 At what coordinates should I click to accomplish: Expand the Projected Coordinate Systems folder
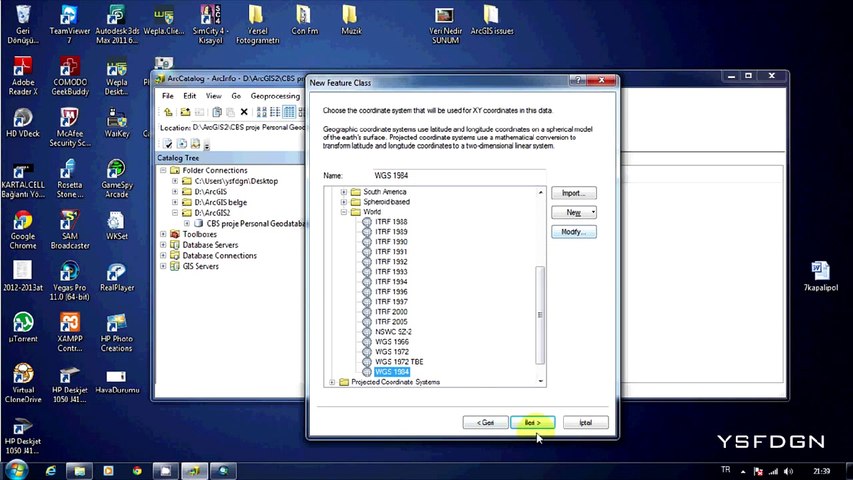pos(332,382)
